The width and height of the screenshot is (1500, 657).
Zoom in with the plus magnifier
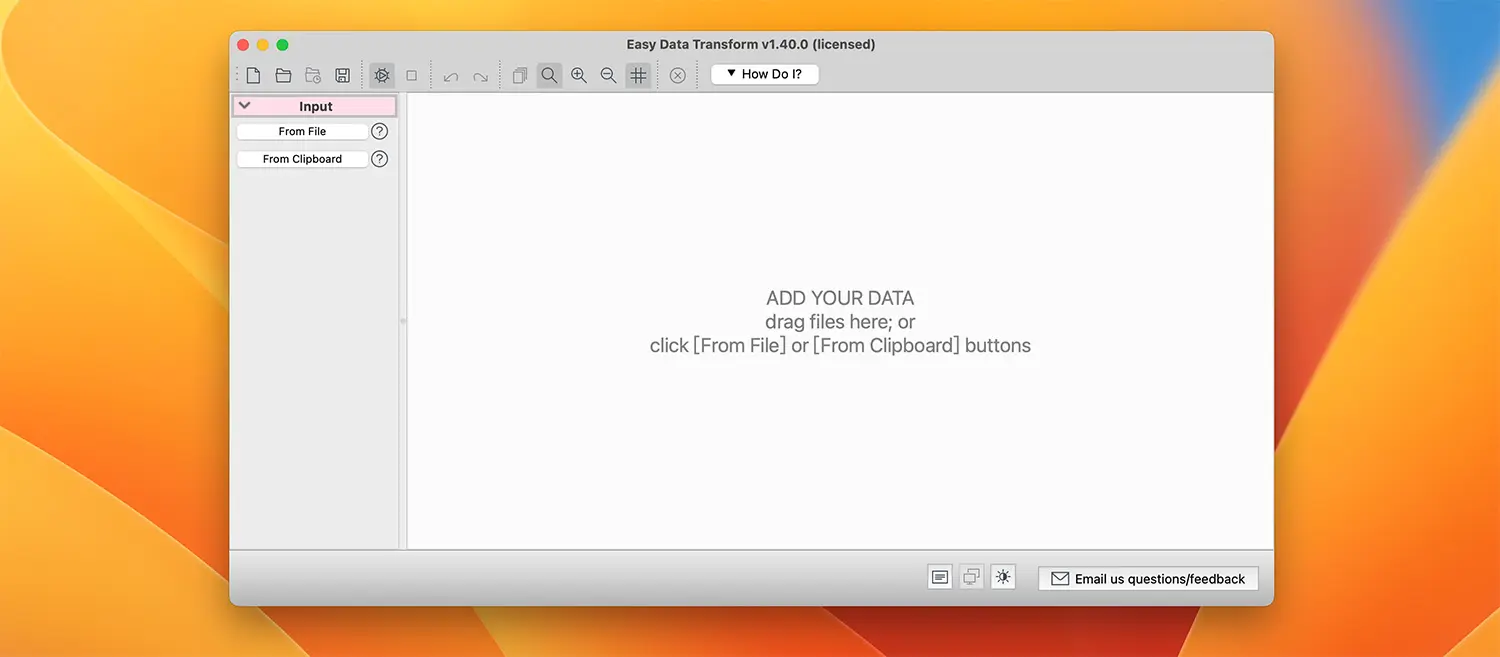coord(579,75)
